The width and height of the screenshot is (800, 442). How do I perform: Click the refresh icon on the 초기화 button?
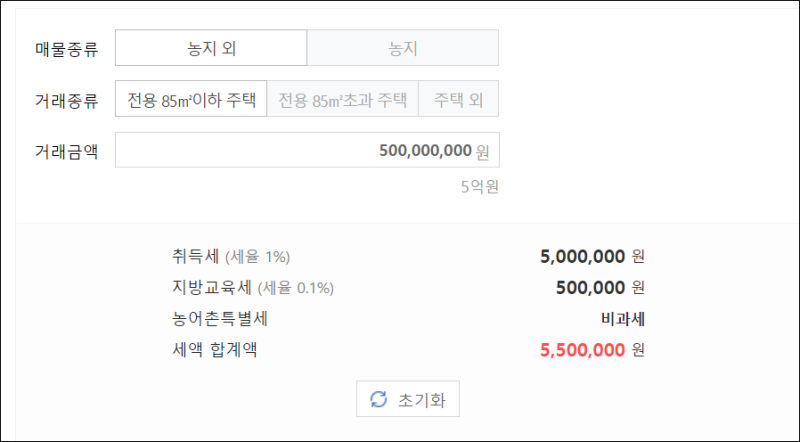(378, 400)
